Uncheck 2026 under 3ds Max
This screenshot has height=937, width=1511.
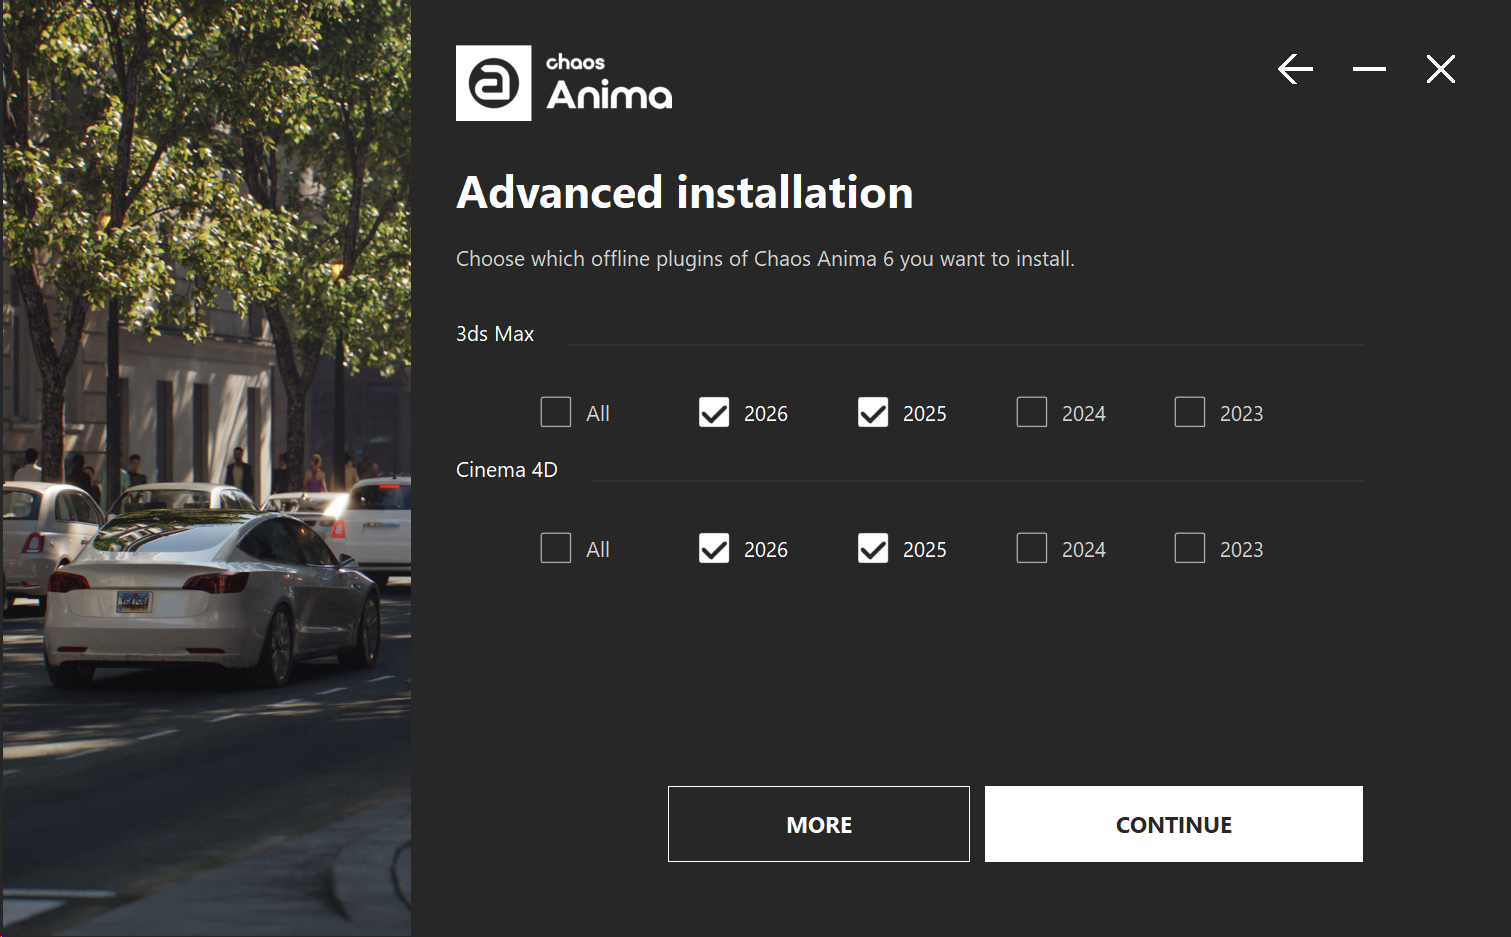714,412
